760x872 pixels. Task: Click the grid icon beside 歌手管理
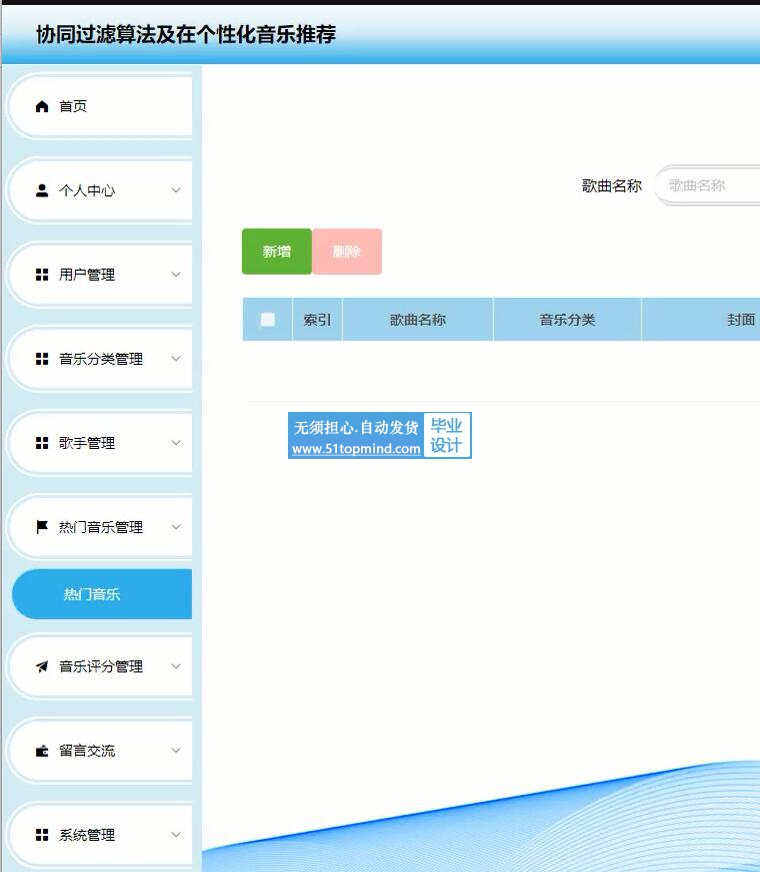click(42, 443)
